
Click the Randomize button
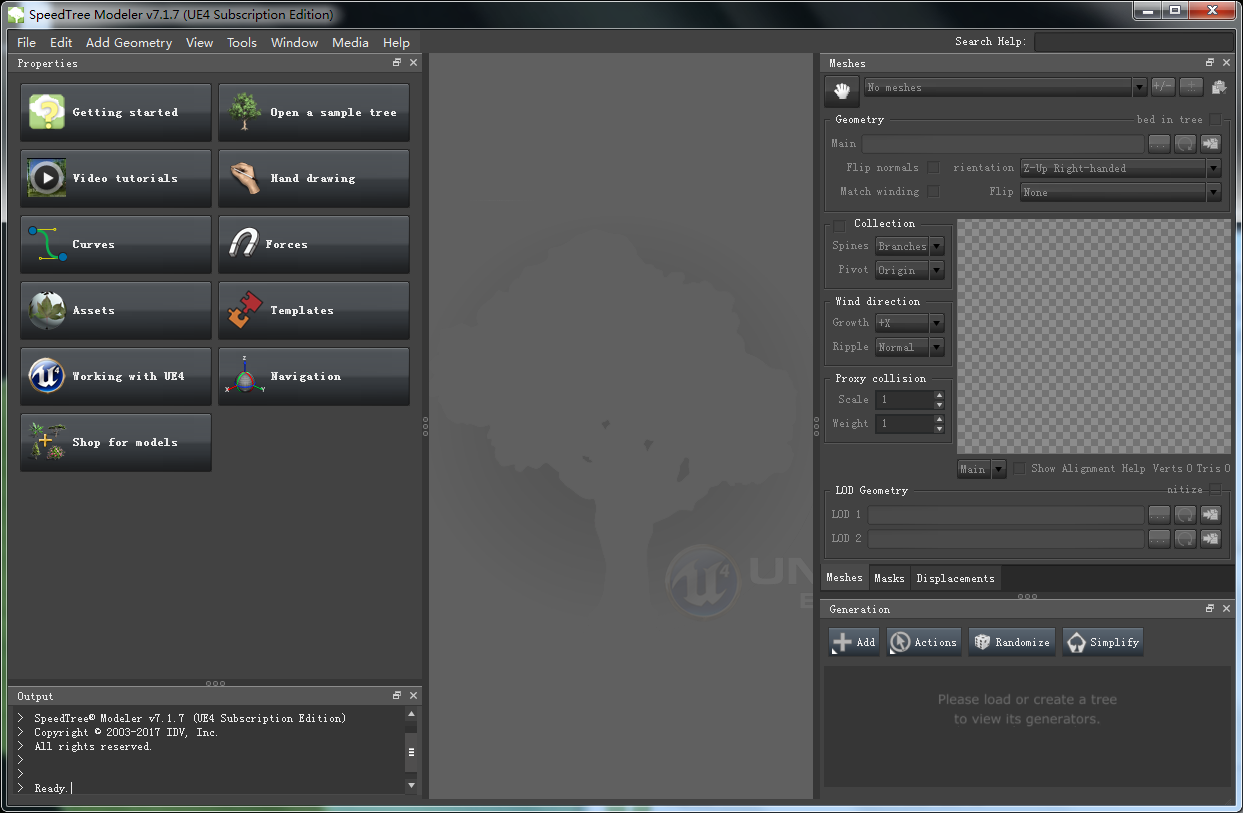click(x=1011, y=642)
